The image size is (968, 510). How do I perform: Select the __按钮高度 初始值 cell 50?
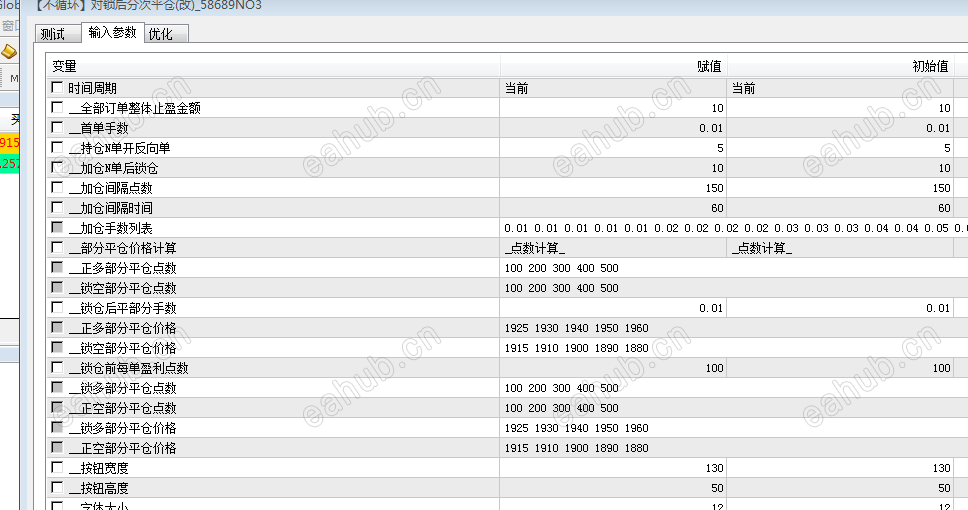click(840, 488)
